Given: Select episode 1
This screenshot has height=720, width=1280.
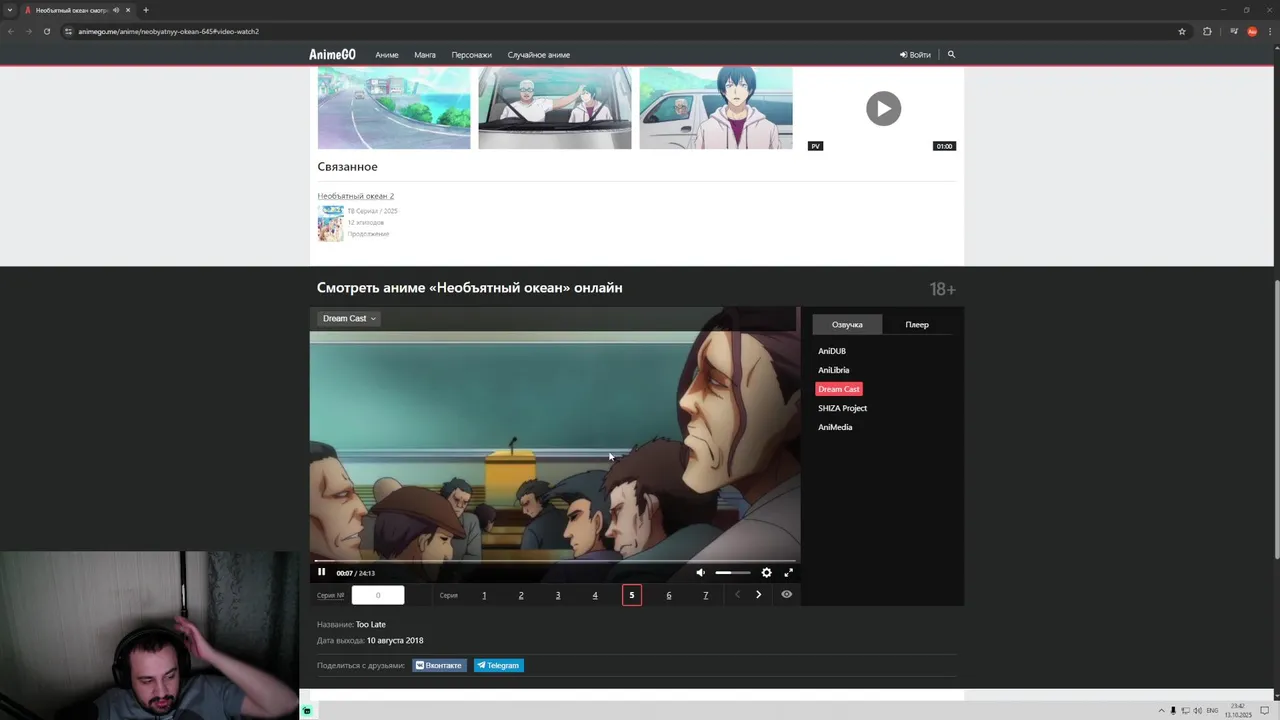Looking at the screenshot, I should coord(484,595).
